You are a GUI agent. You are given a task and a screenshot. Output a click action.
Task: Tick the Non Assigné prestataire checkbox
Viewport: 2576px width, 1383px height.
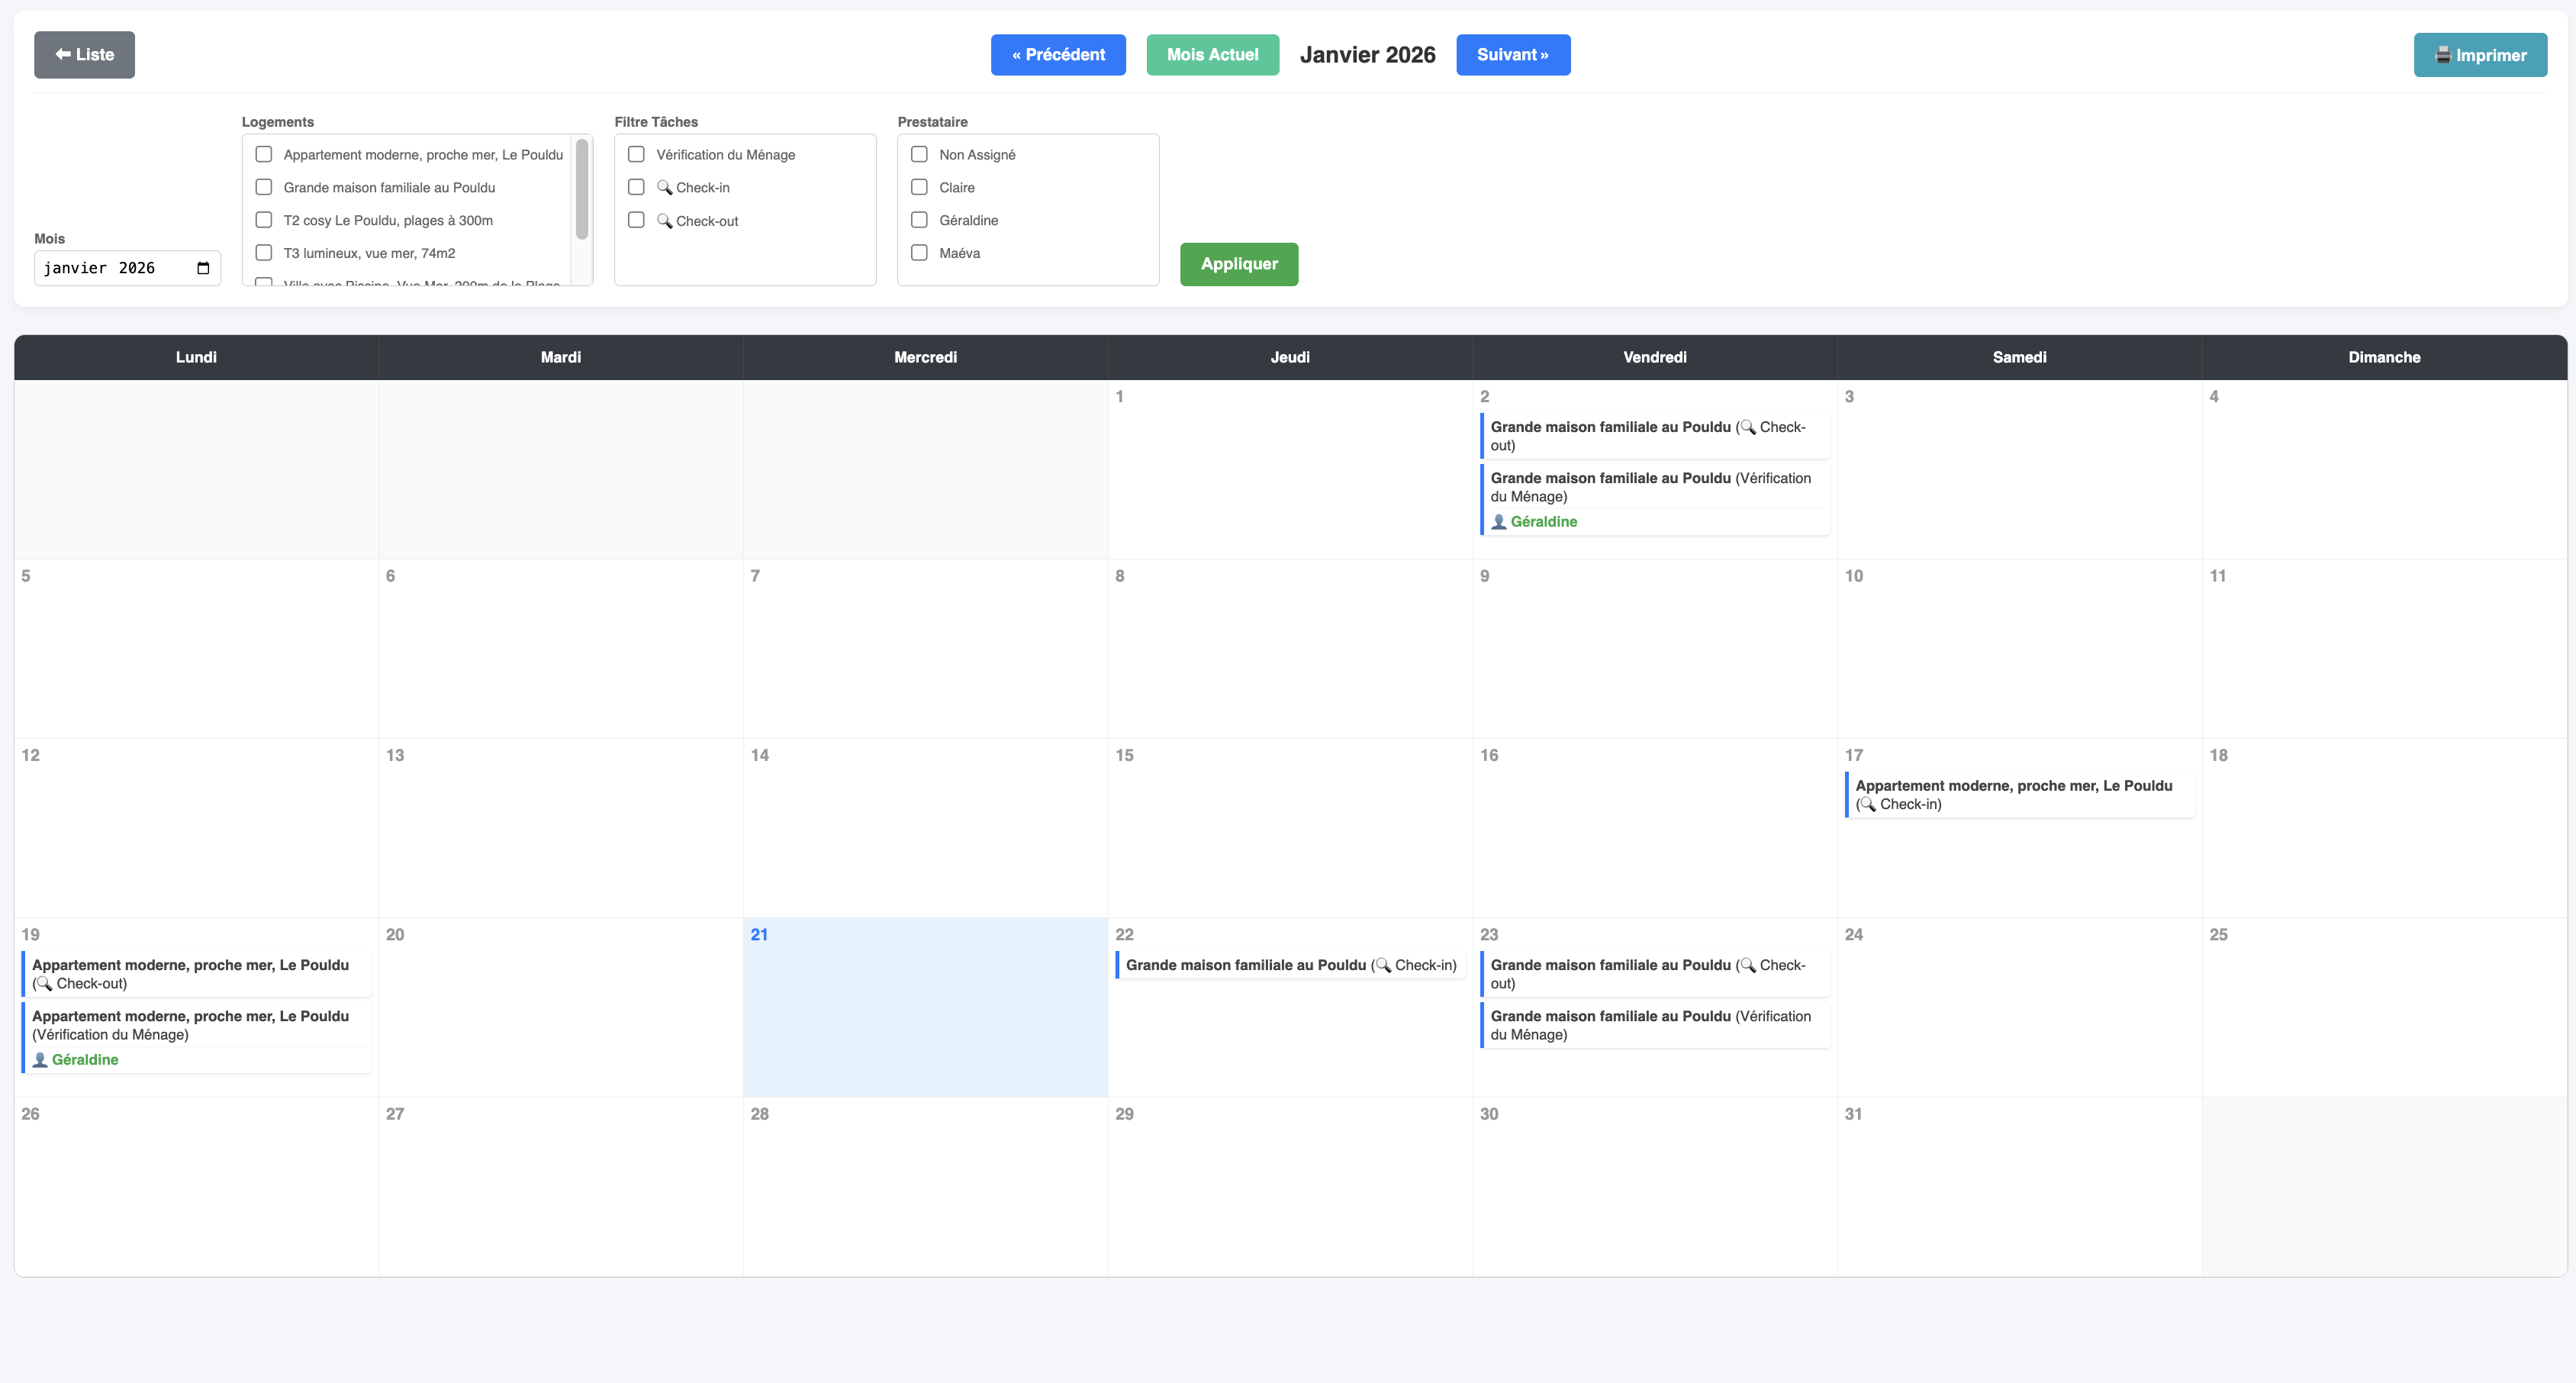tap(919, 154)
